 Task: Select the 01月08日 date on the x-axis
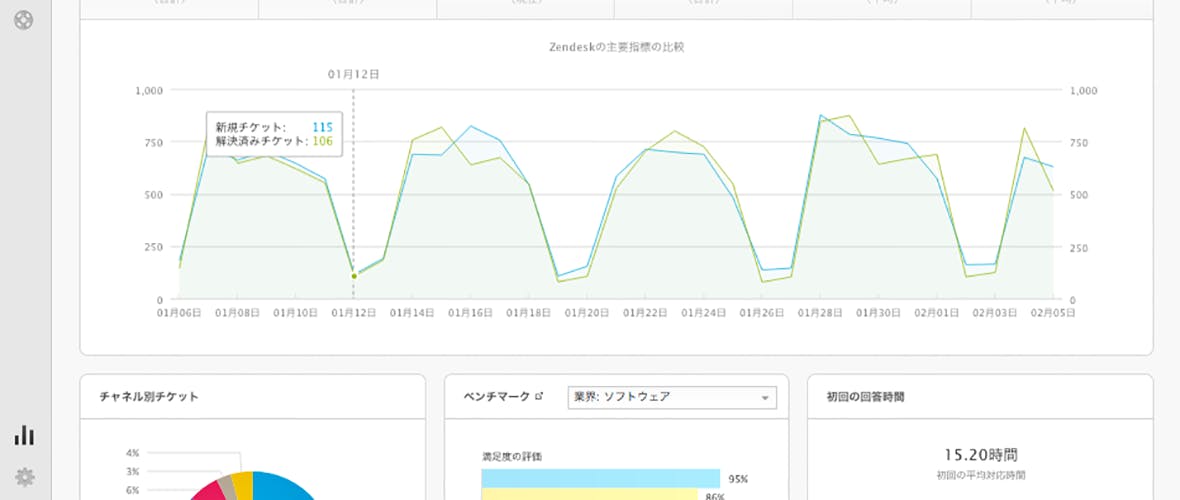236,312
